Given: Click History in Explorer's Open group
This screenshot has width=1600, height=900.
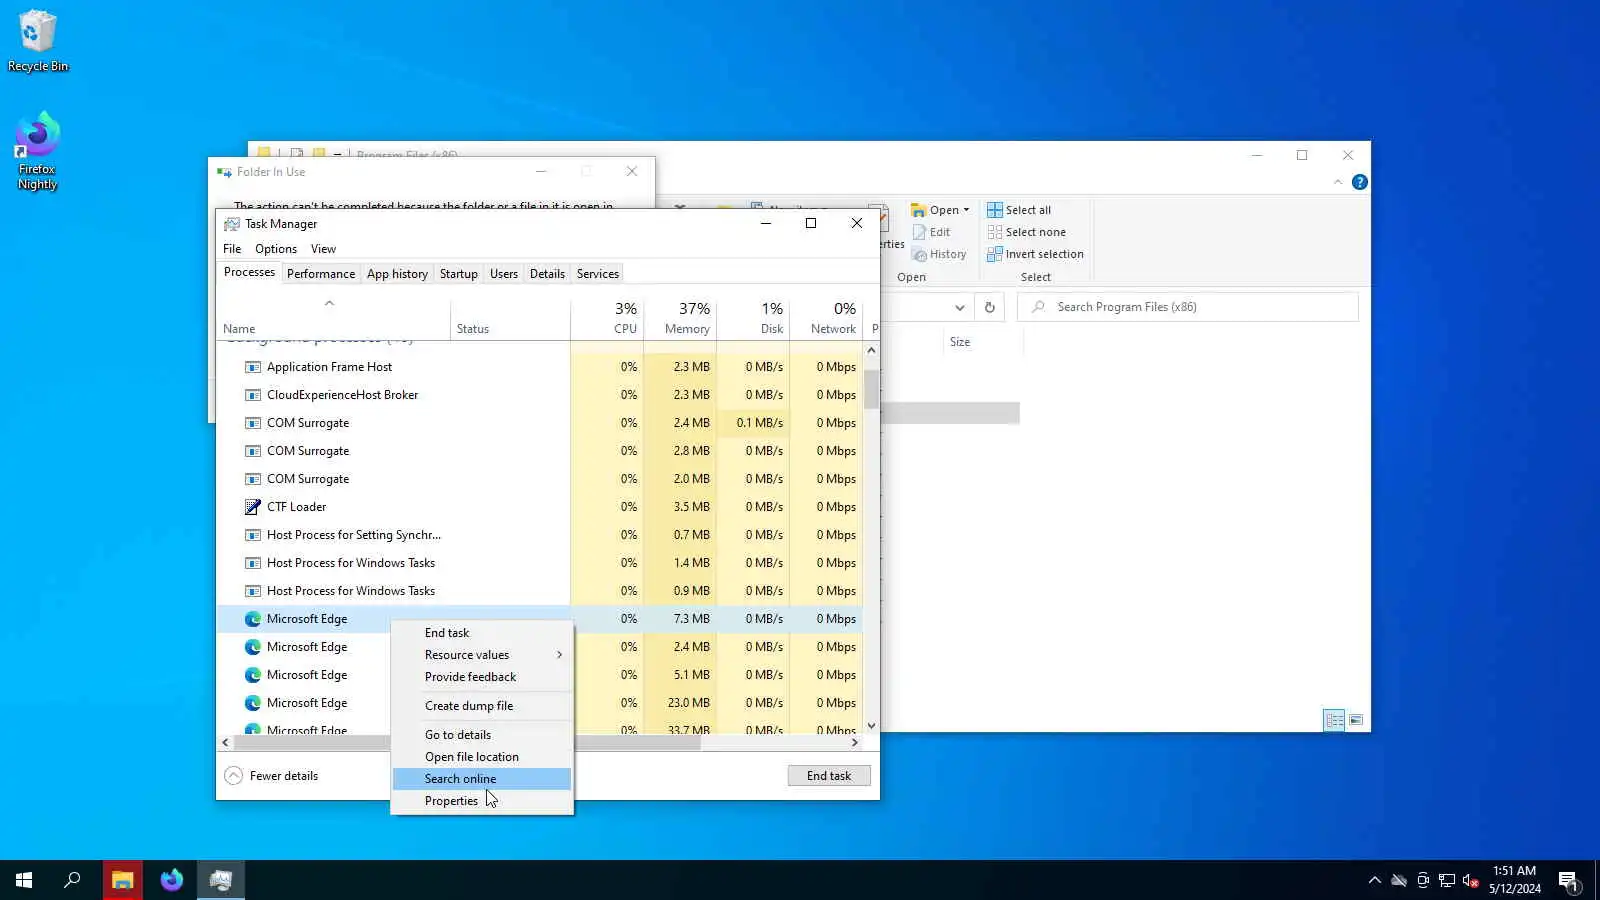Looking at the screenshot, I should 939,254.
